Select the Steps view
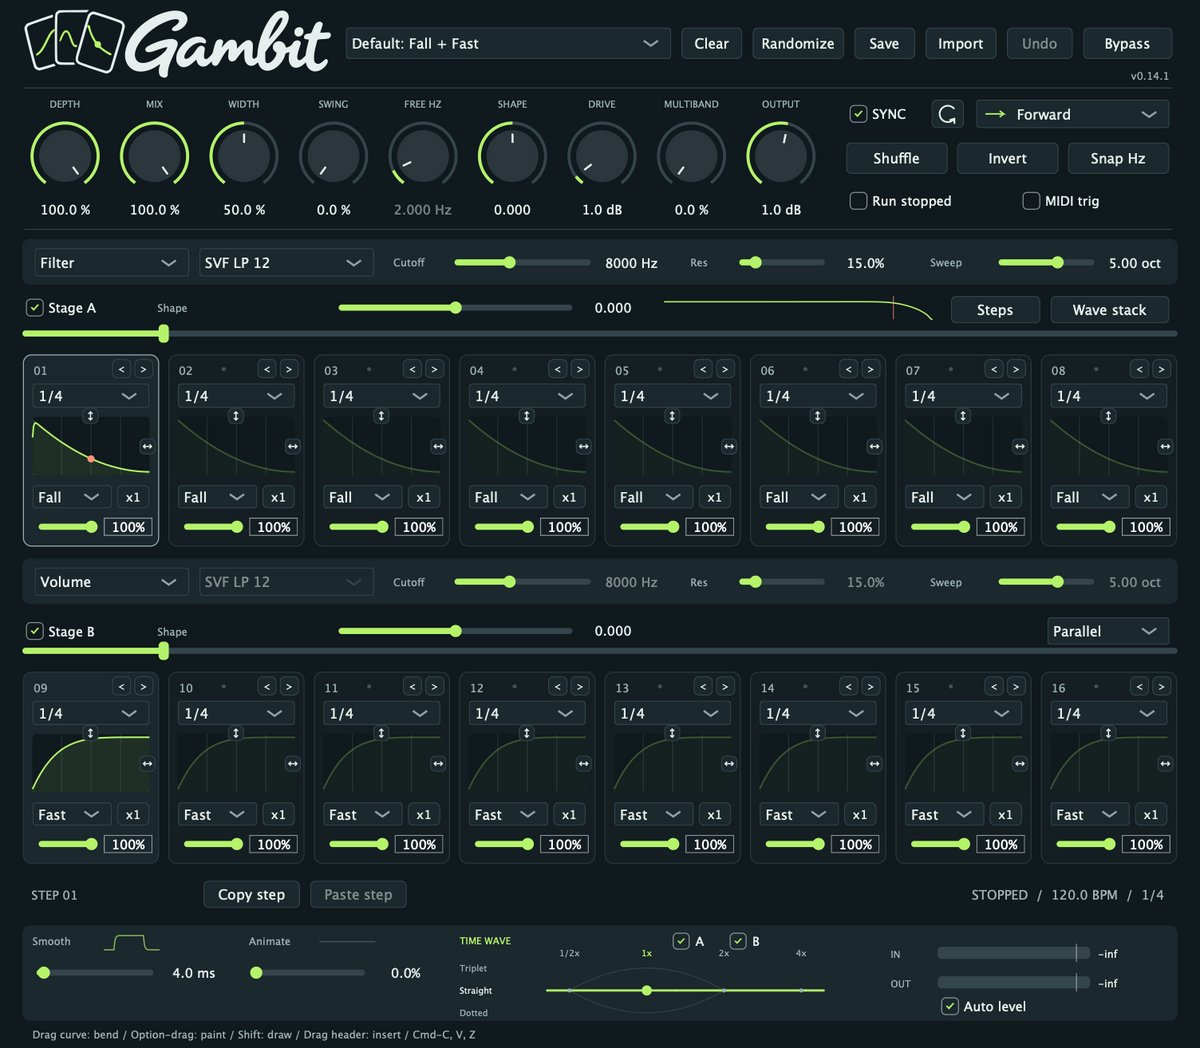This screenshot has width=1200, height=1048. click(x=995, y=310)
